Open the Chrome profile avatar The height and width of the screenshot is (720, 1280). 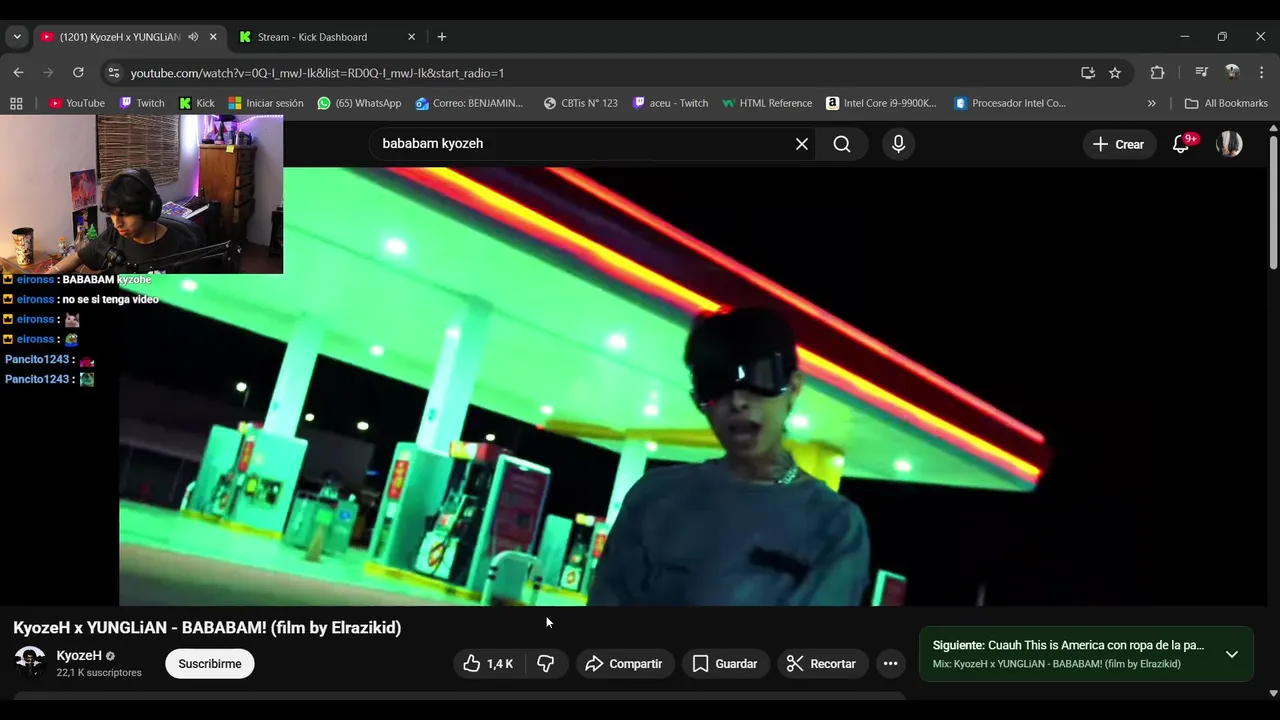[x=1232, y=72]
